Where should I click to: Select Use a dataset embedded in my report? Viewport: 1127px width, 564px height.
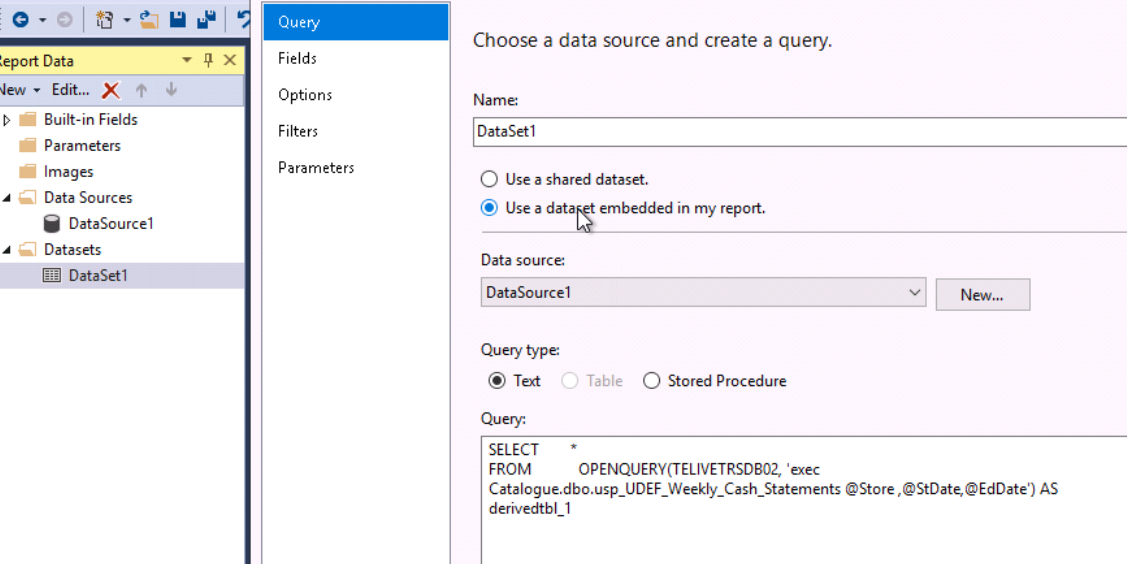click(489, 208)
